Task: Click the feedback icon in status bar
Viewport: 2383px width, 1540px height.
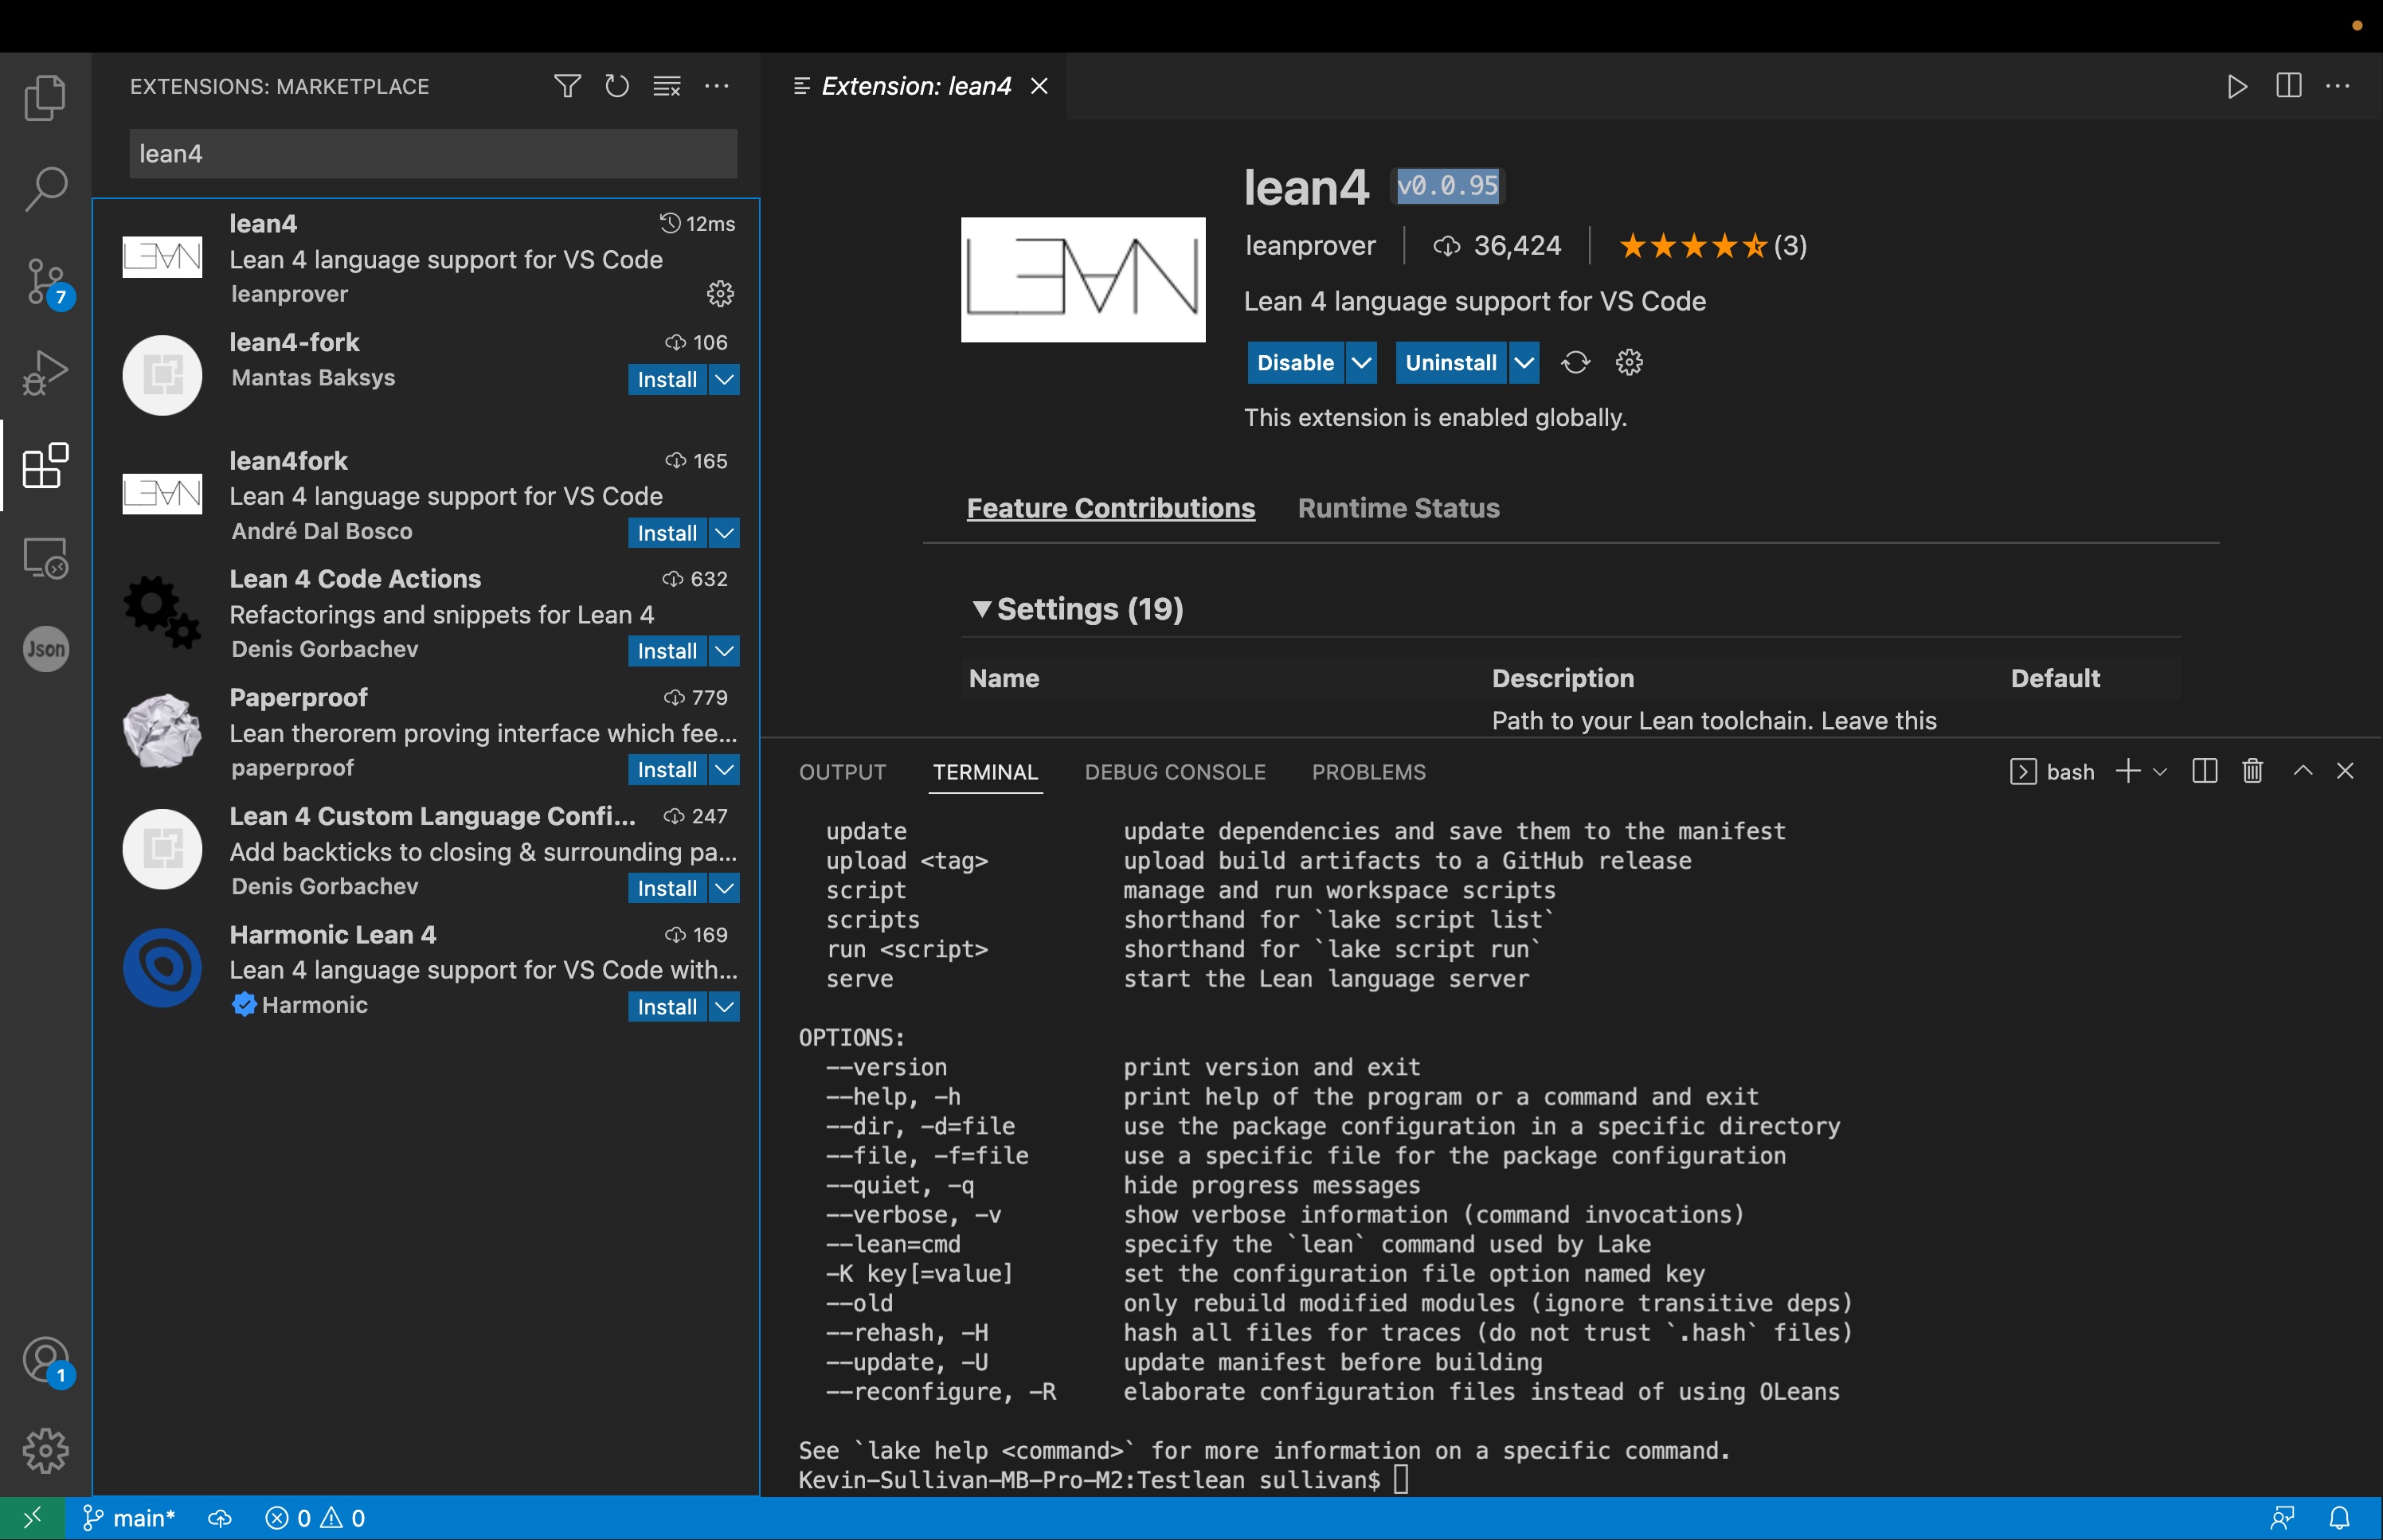Action: pos(2282,1518)
